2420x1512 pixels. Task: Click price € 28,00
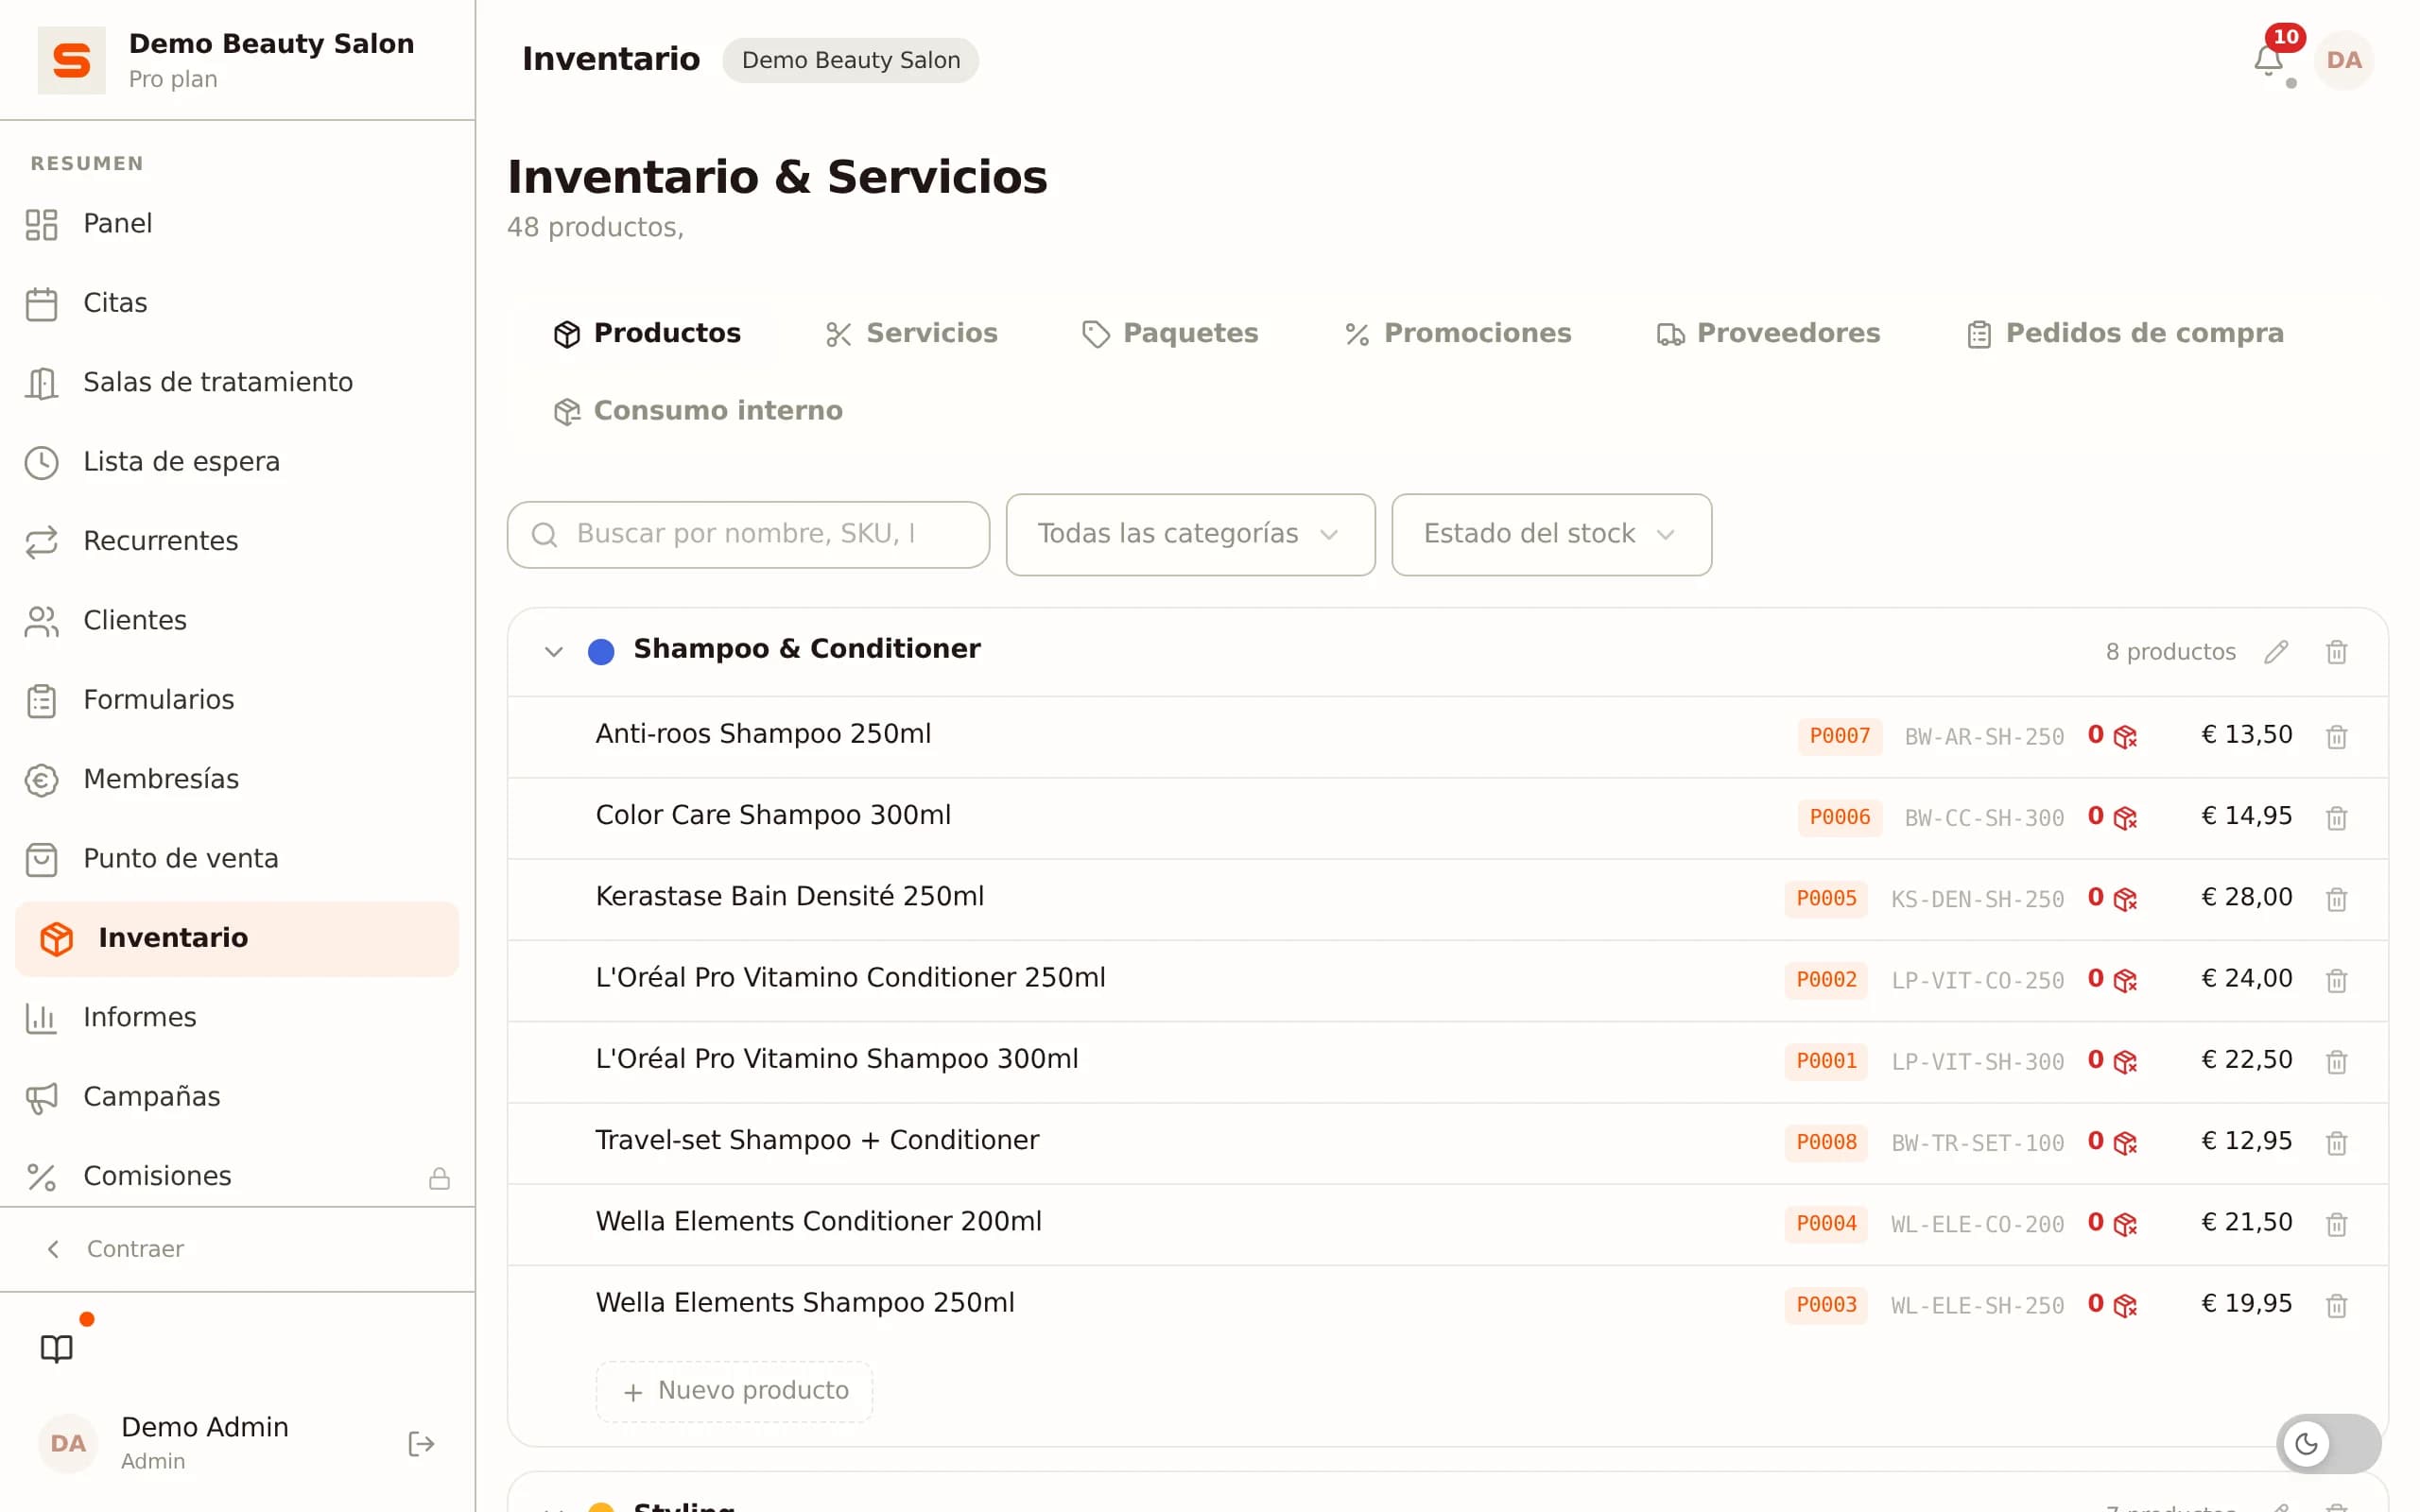pyautogui.click(x=2246, y=897)
